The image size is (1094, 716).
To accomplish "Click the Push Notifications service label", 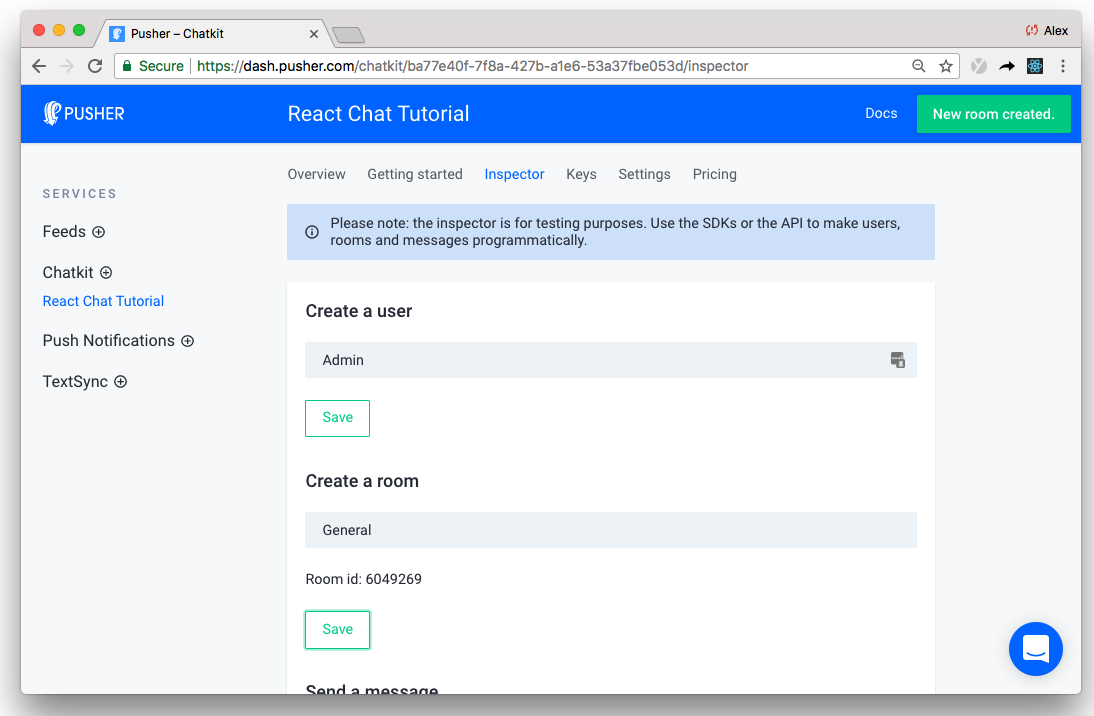I will (x=109, y=341).
